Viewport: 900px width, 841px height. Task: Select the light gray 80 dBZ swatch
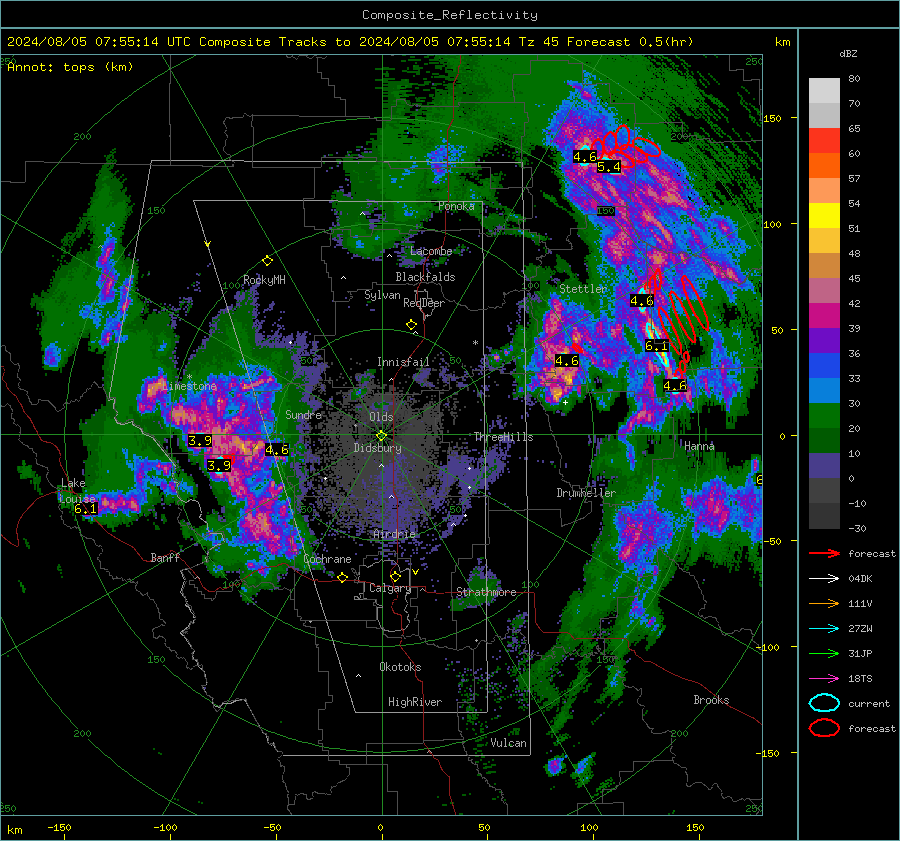point(824,91)
